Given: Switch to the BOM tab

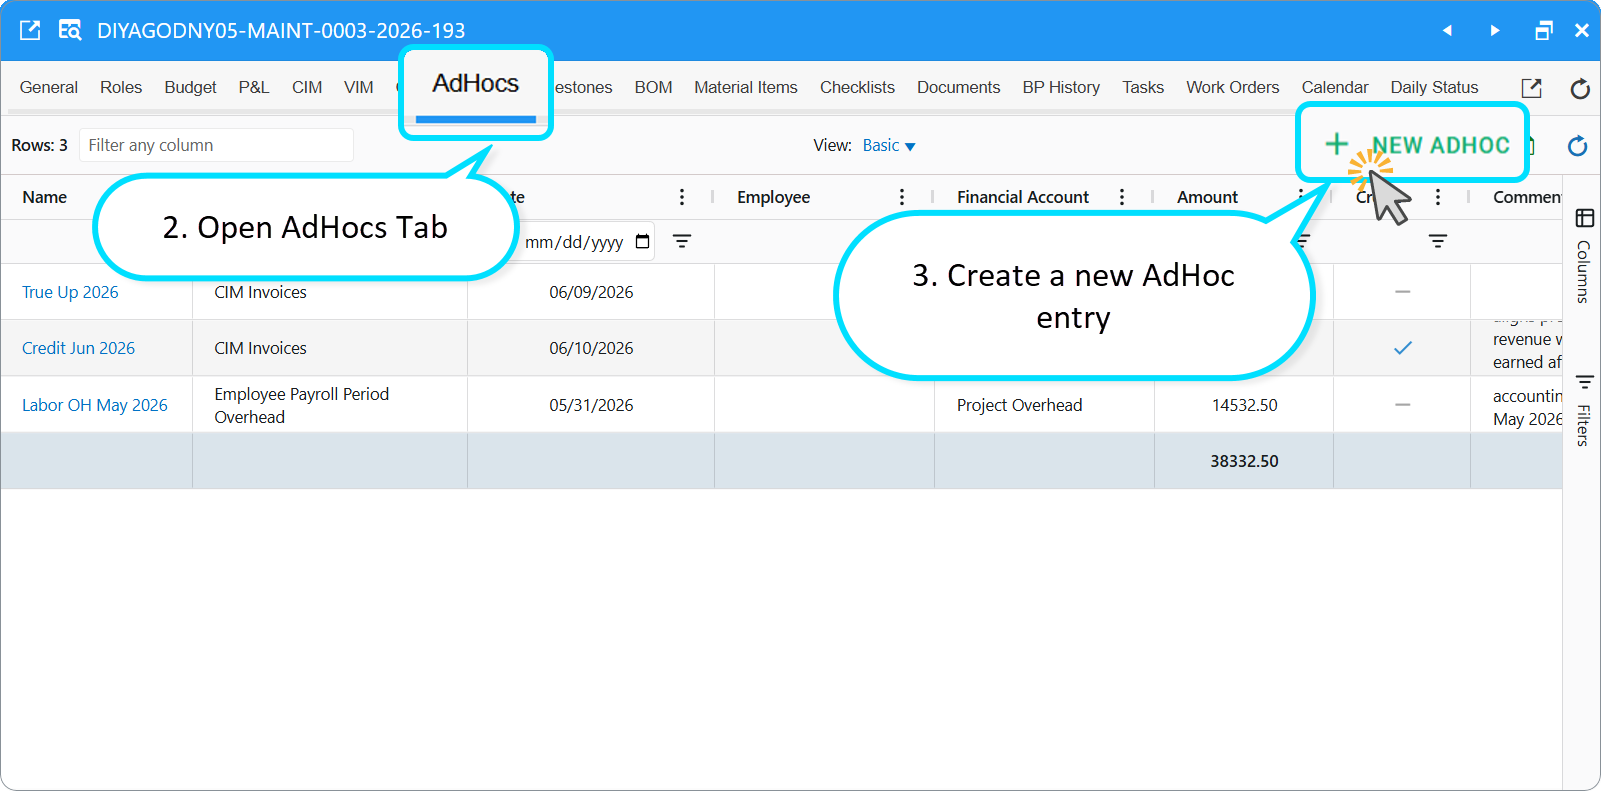Looking at the screenshot, I should [x=653, y=87].
